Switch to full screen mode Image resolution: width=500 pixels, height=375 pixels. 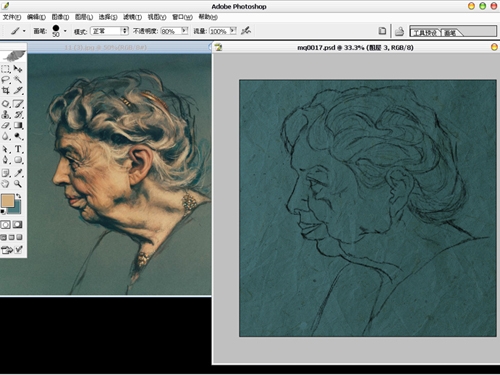pos(19,237)
